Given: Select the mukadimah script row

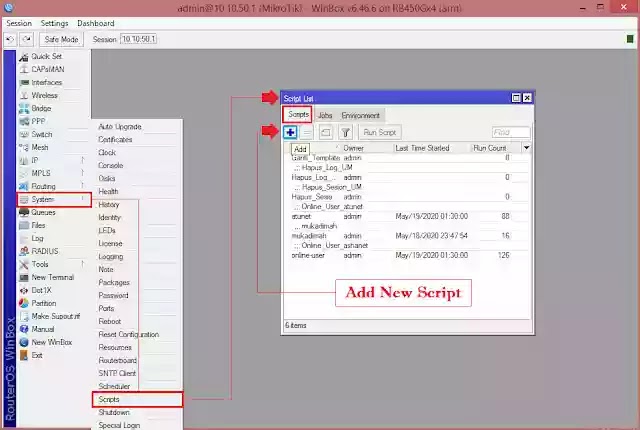Looking at the screenshot, I should pyautogui.click(x=407, y=236).
